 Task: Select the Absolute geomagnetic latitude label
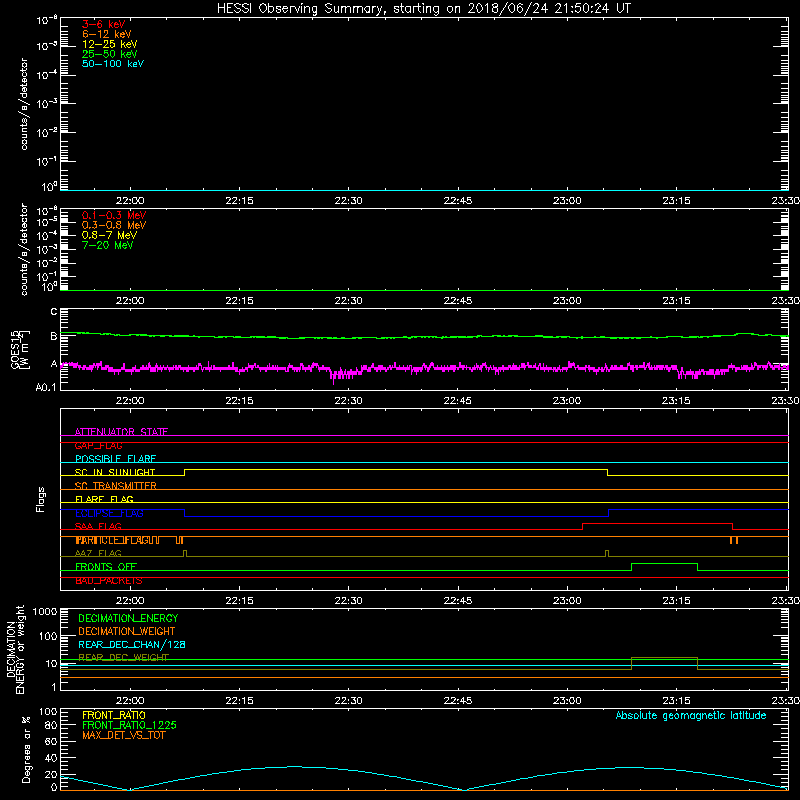[691, 715]
